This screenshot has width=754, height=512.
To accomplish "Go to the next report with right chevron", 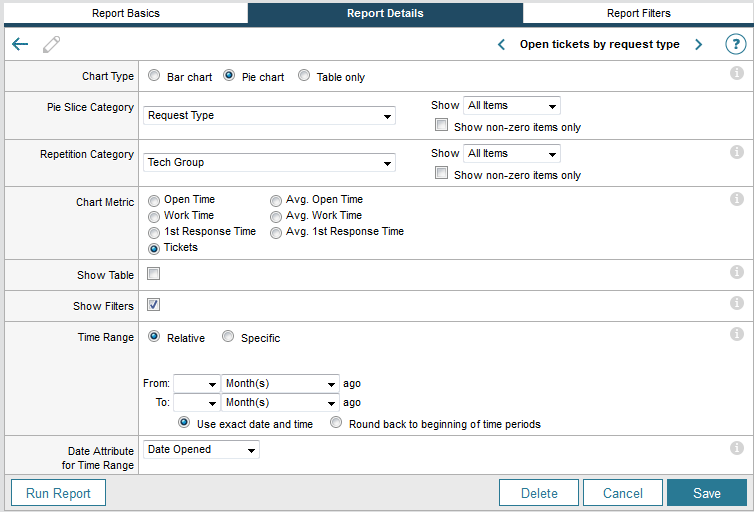I will 699,45.
